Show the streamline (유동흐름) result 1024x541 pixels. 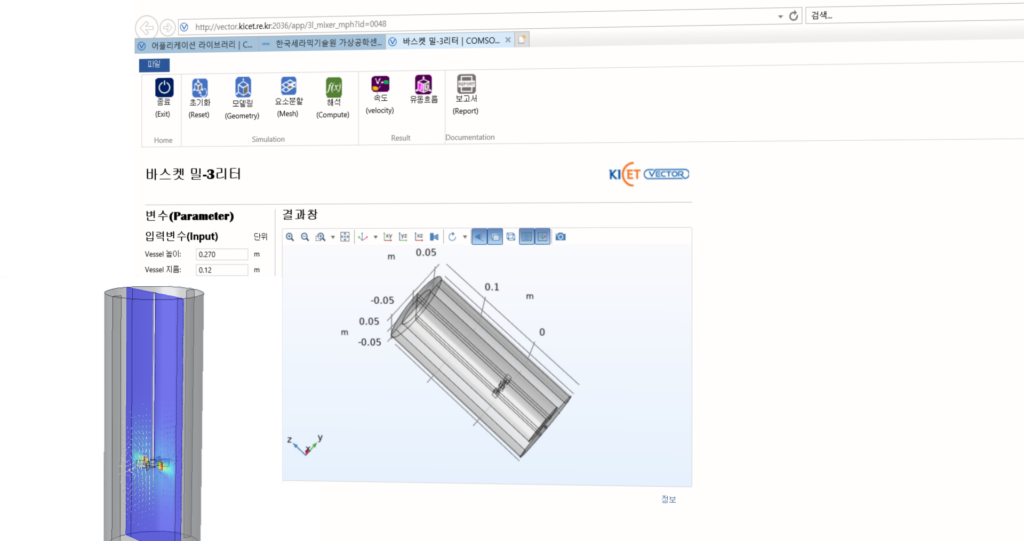[x=424, y=84]
